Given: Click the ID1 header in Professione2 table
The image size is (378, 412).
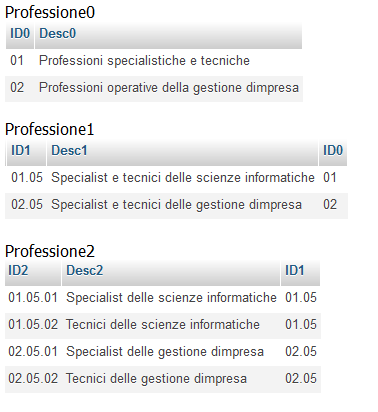Looking at the screenshot, I should click(300, 272).
